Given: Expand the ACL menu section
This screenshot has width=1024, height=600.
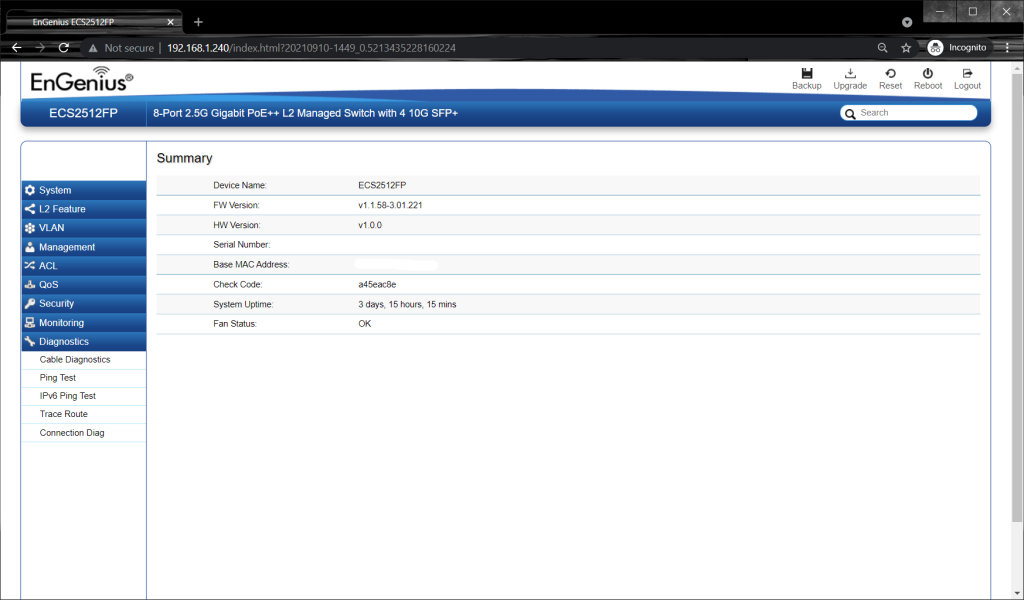Looking at the screenshot, I should pyautogui.click(x=84, y=266).
